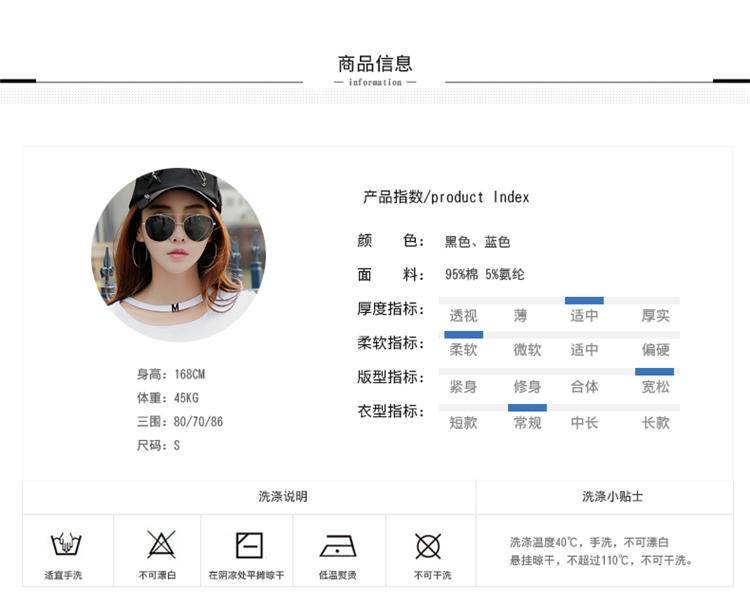Screen dimensions: 750x605
Task: Click the do-not-bleach triangle icon
Action: click(161, 544)
